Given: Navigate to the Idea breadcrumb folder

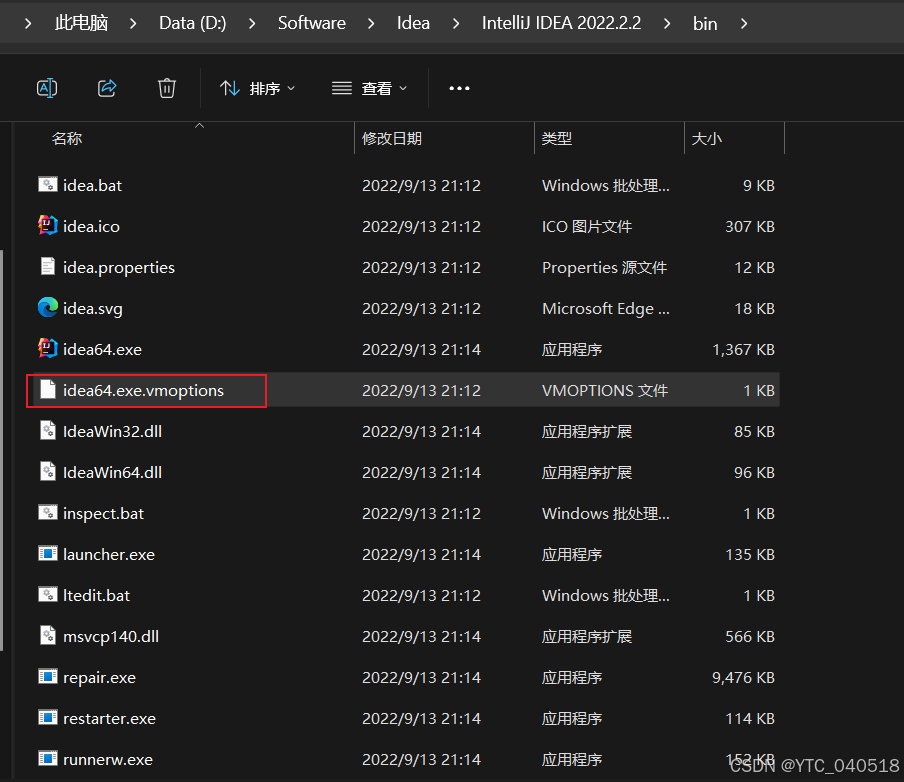Looking at the screenshot, I should (x=413, y=23).
